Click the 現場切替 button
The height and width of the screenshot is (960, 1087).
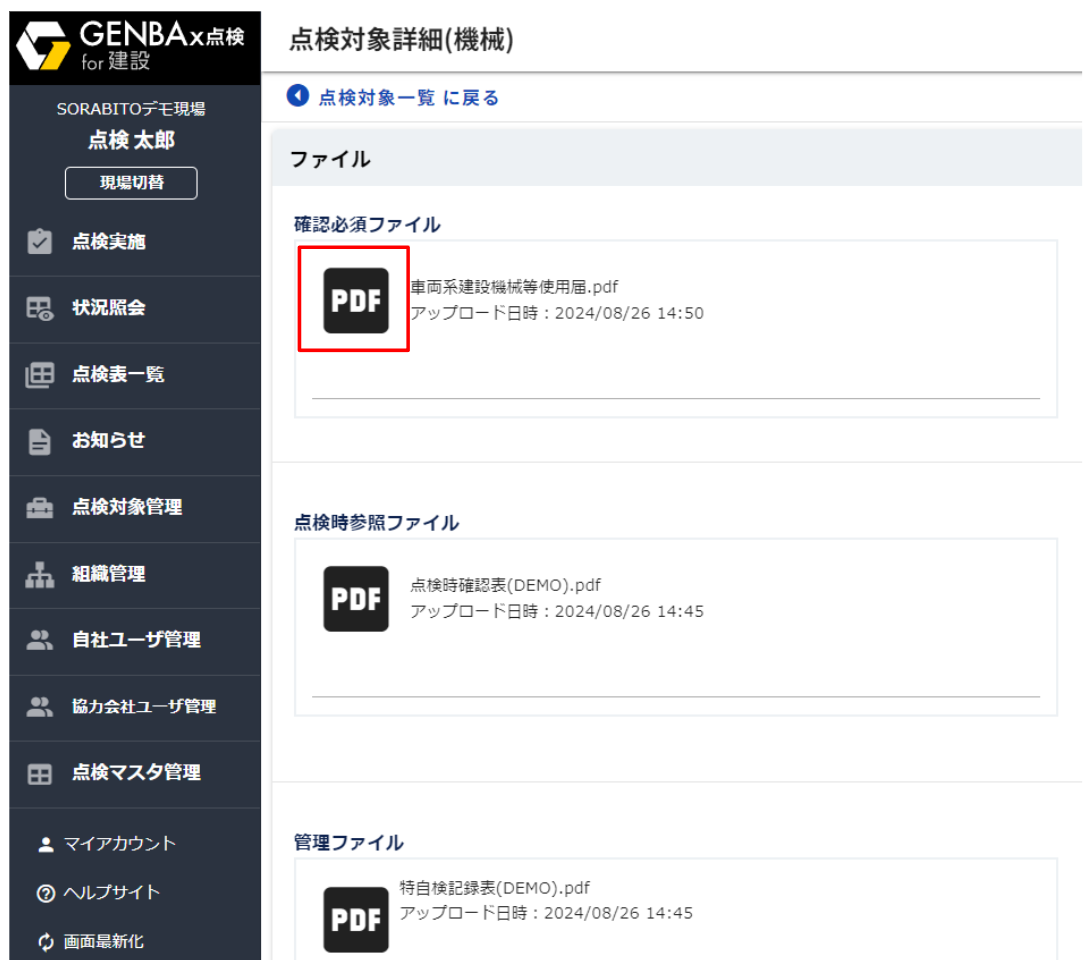(x=131, y=183)
